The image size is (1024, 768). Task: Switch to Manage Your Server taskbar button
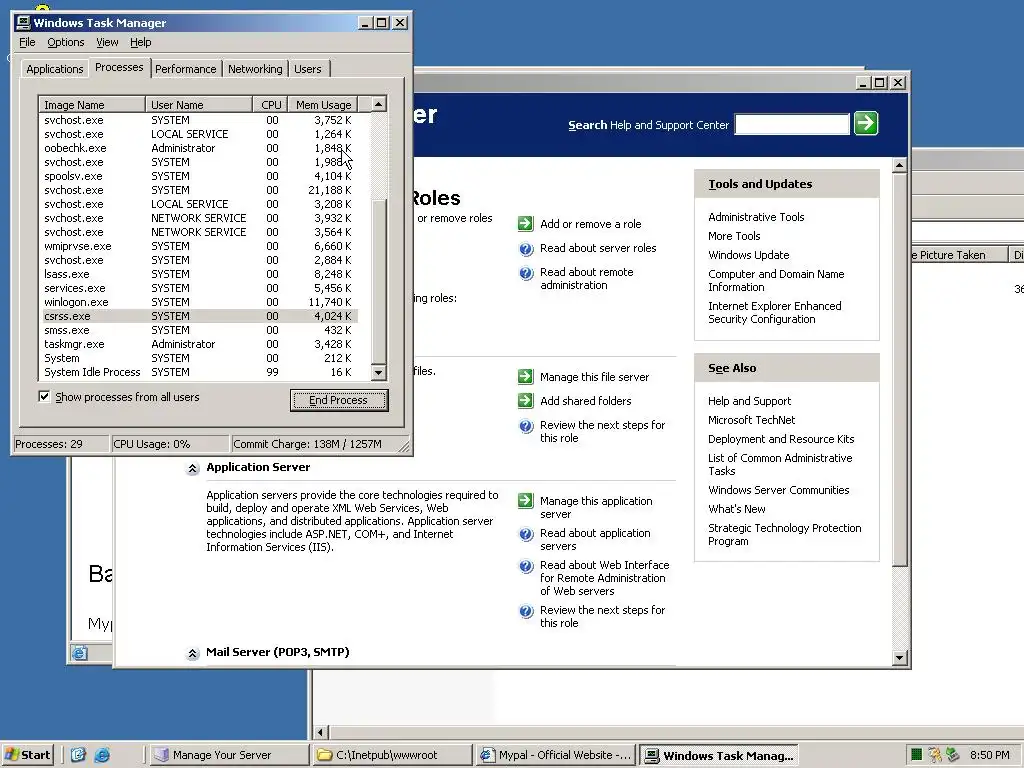tap(227, 755)
